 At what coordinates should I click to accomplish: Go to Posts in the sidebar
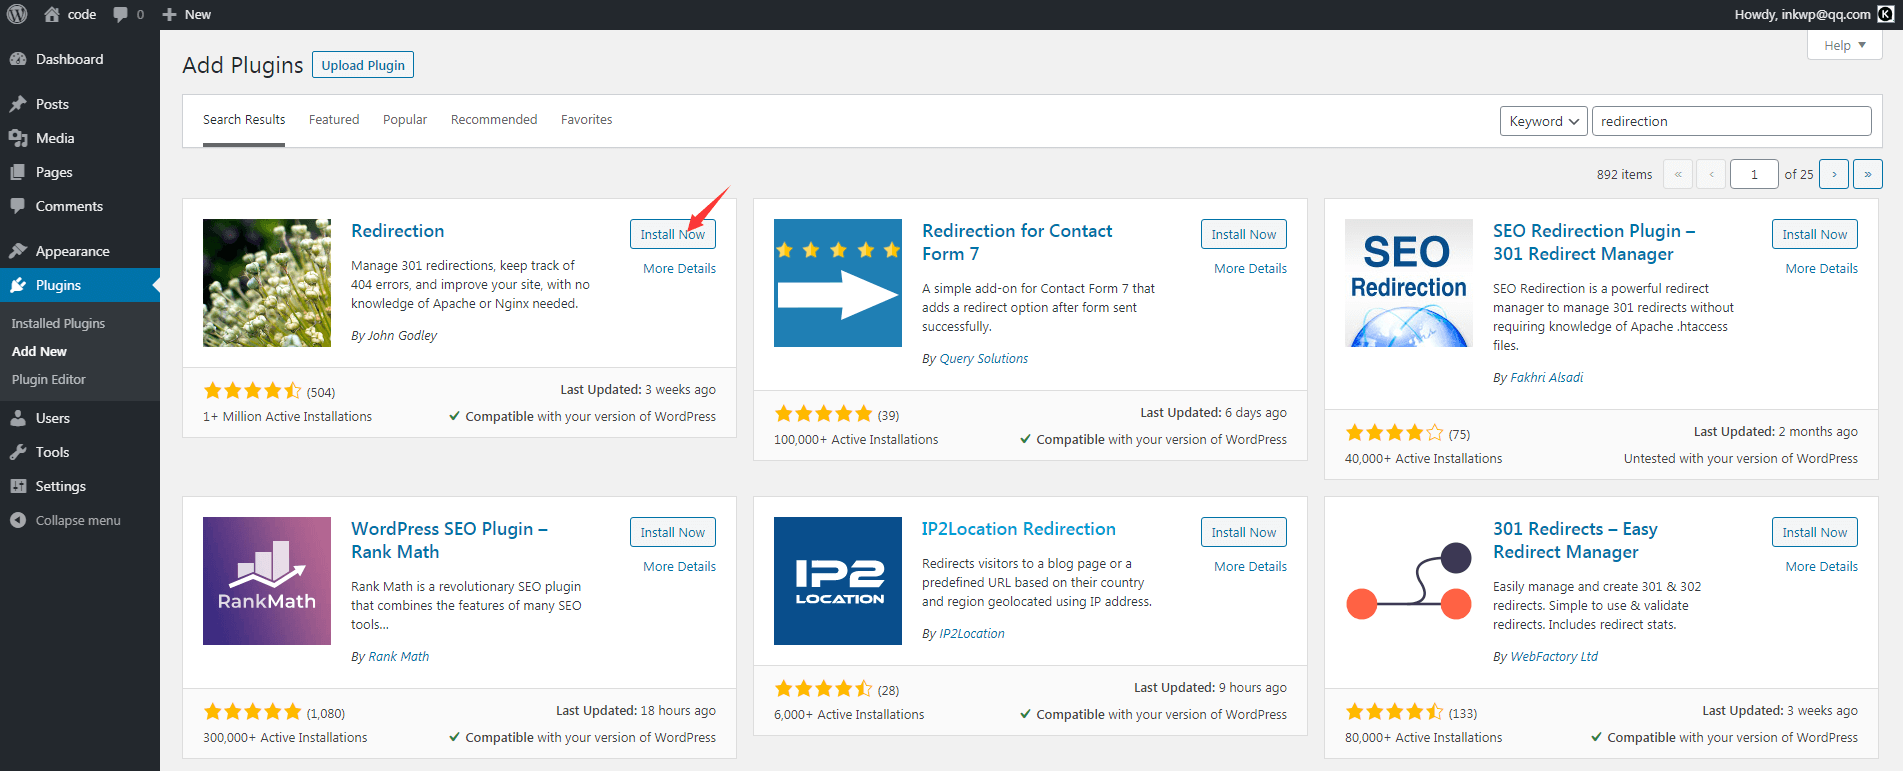coord(52,104)
